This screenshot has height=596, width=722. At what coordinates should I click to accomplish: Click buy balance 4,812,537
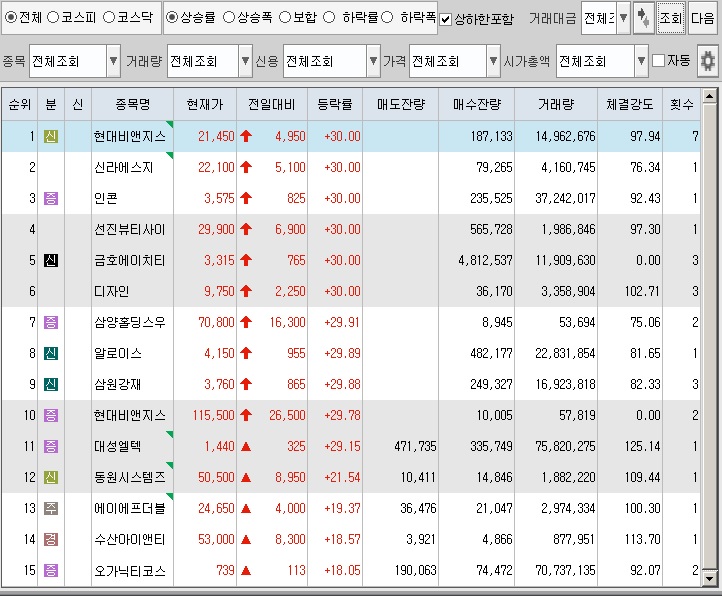(485, 260)
